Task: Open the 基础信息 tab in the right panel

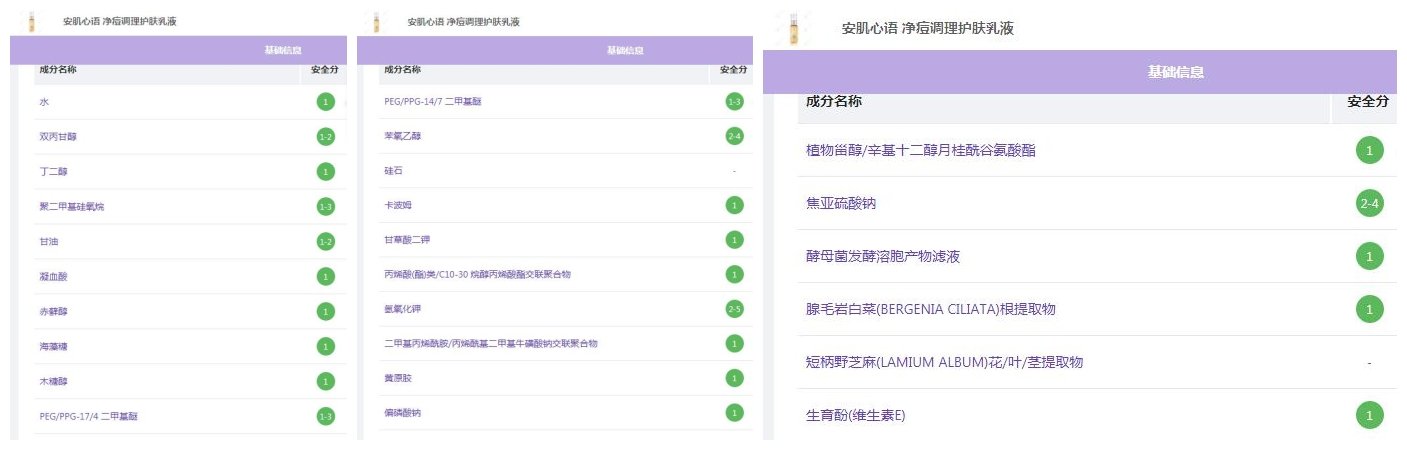Action: pos(1176,72)
